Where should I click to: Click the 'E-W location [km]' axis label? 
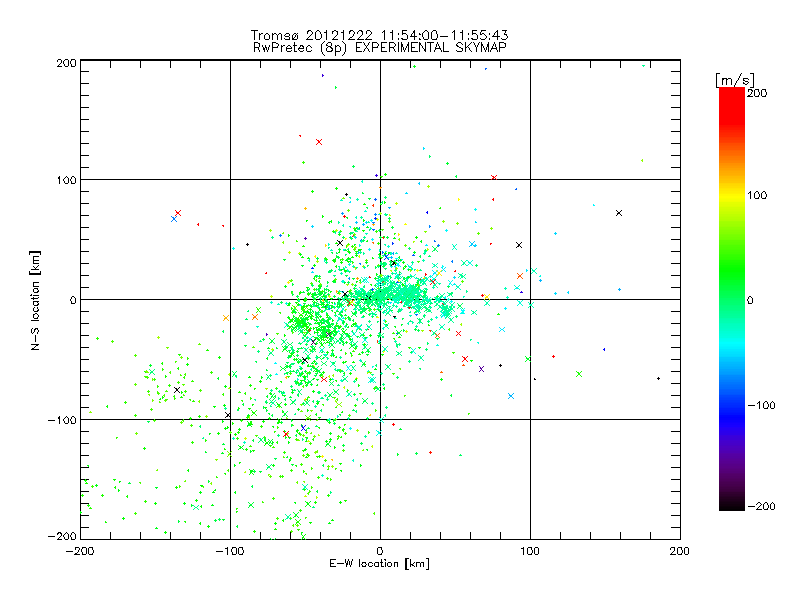pyautogui.click(x=379, y=563)
